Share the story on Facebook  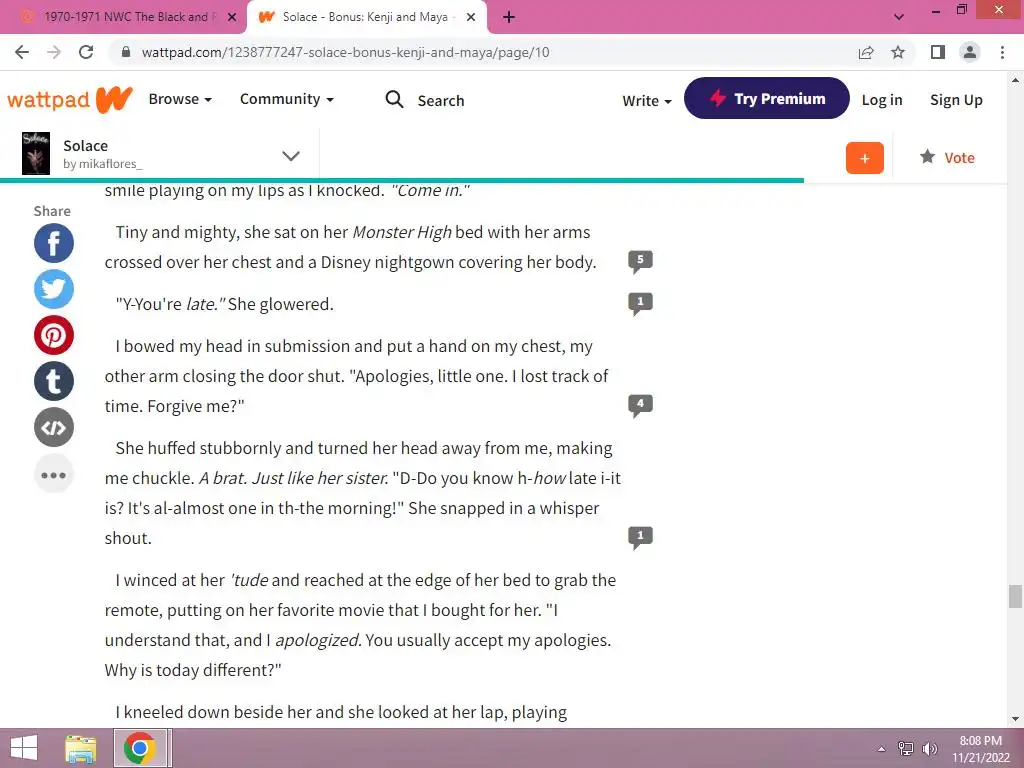[x=54, y=243]
